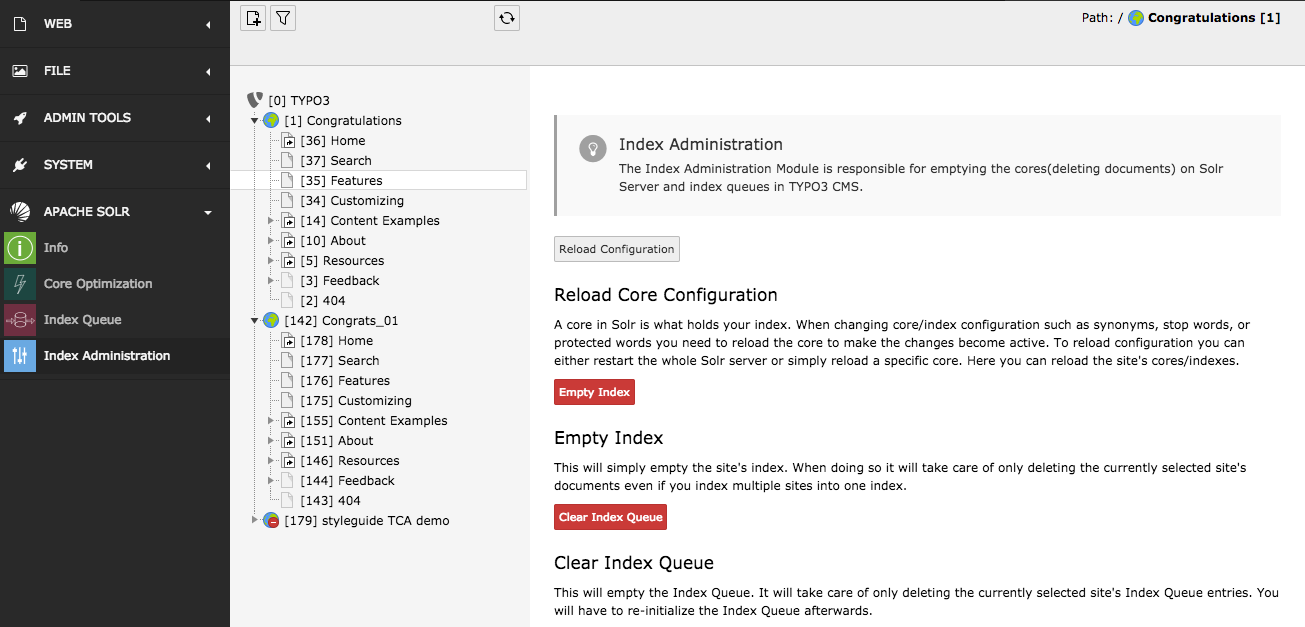
Task: Click the new page icon in toolbar
Action: coord(253,18)
